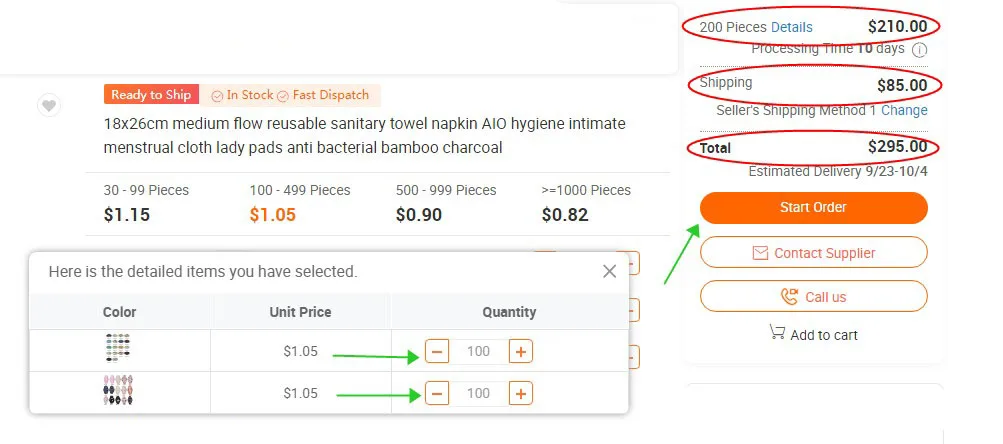Viewport: 1003px width, 444px height.
Task: Click the heart favorite icon
Action: pyautogui.click(x=48, y=105)
